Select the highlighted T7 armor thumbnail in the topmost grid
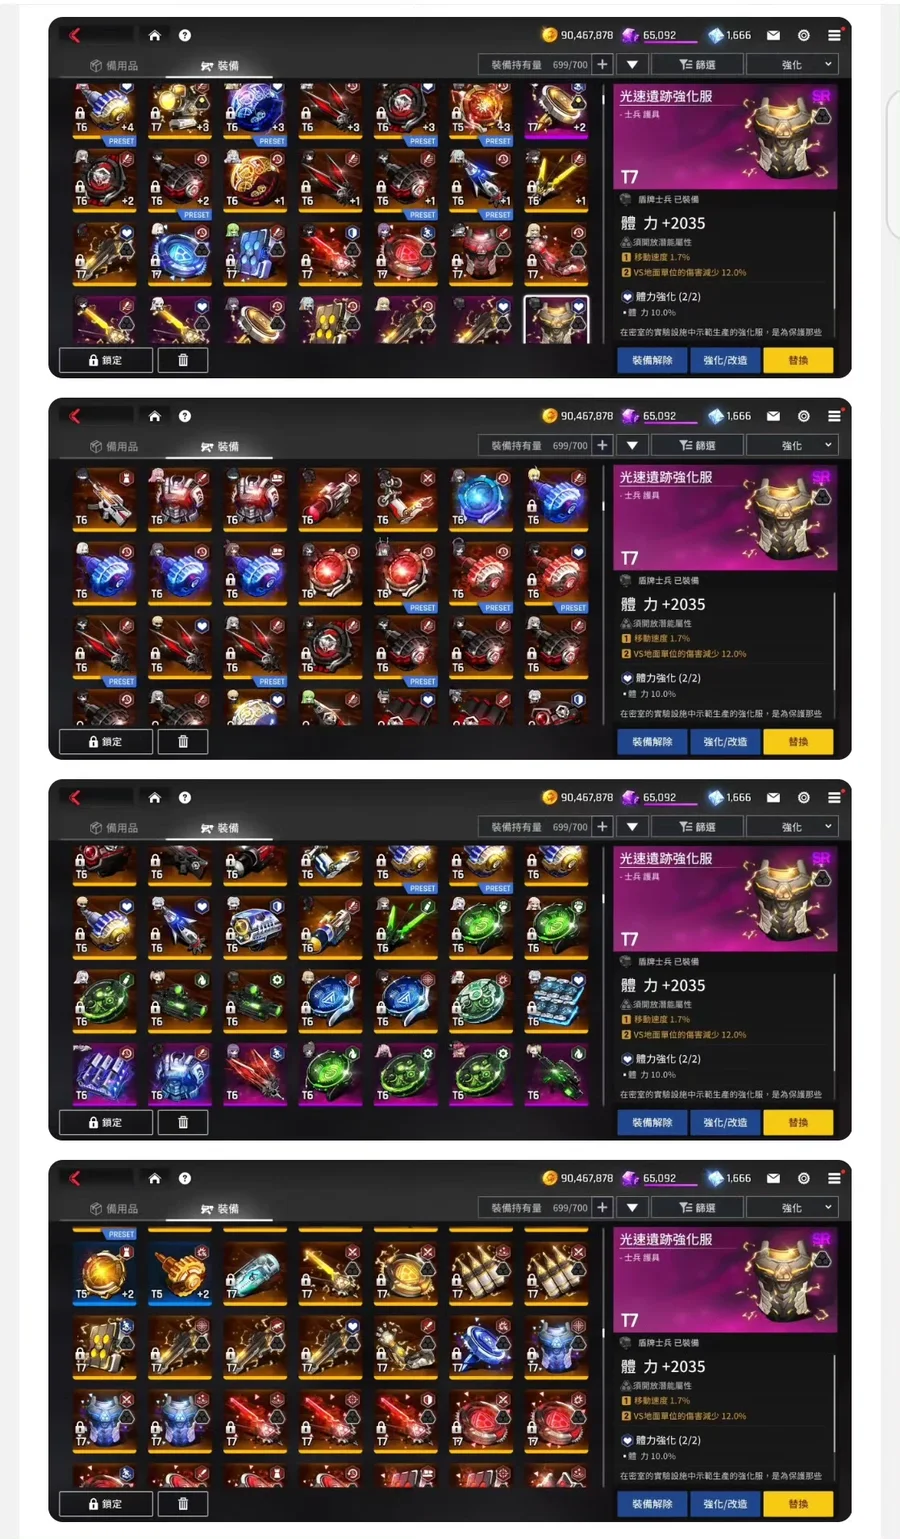This screenshot has width=900, height=1539. (x=556, y=320)
